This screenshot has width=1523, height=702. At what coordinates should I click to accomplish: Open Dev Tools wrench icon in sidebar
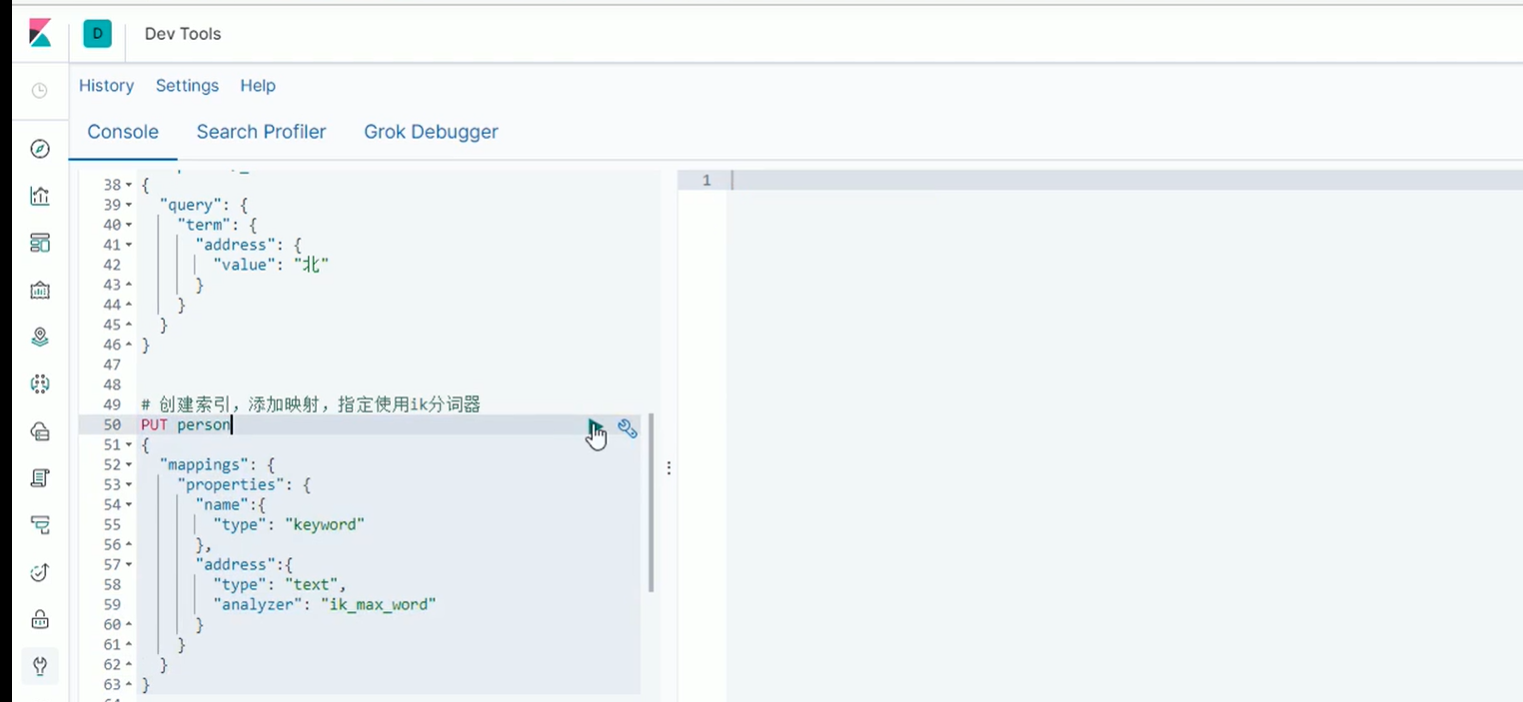click(x=40, y=666)
